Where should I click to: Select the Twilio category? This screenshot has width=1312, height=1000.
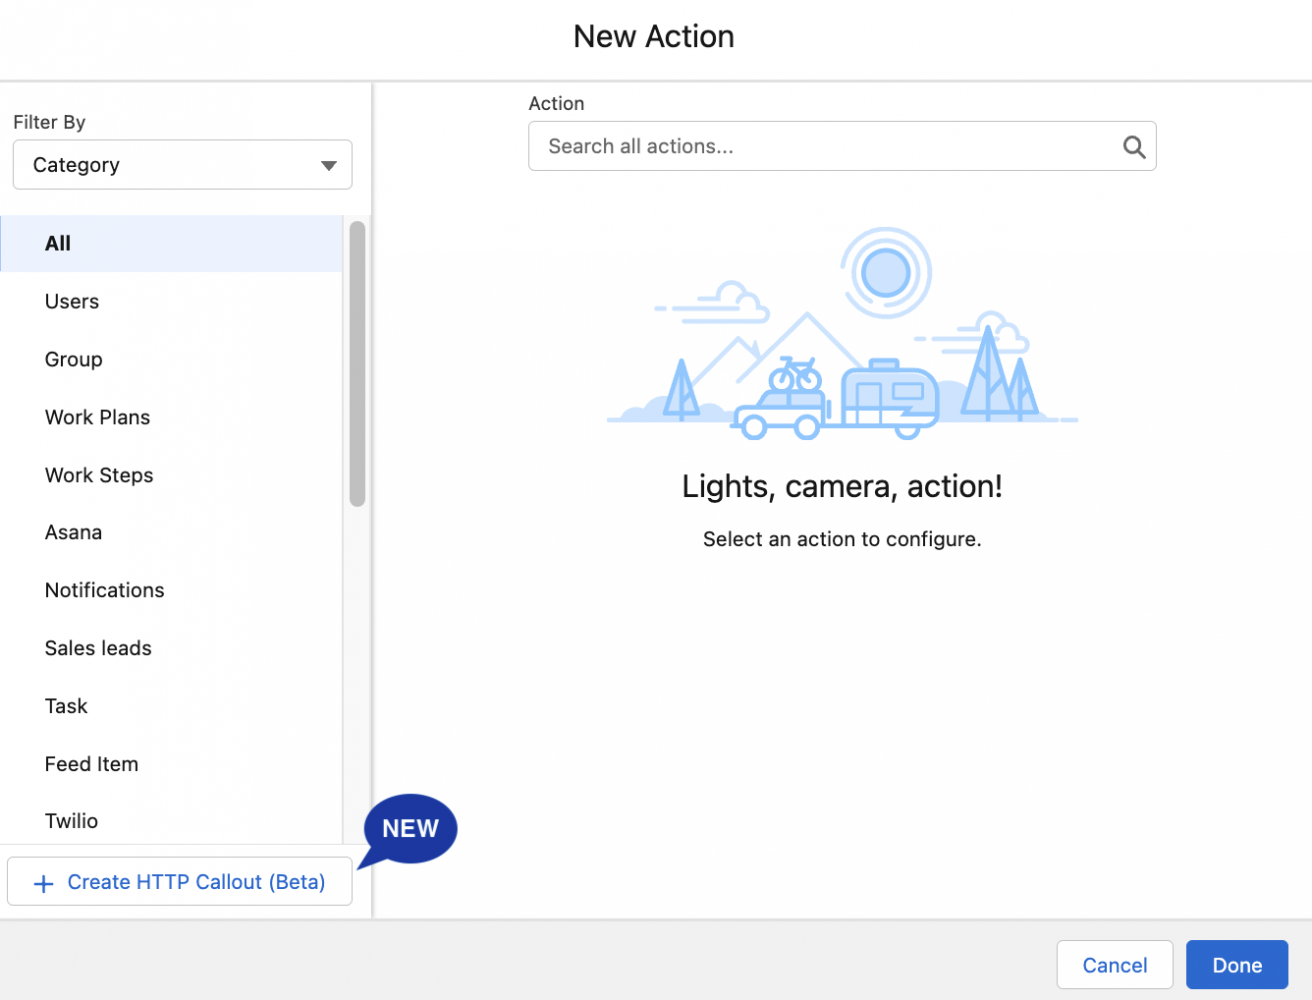[x=171, y=820]
